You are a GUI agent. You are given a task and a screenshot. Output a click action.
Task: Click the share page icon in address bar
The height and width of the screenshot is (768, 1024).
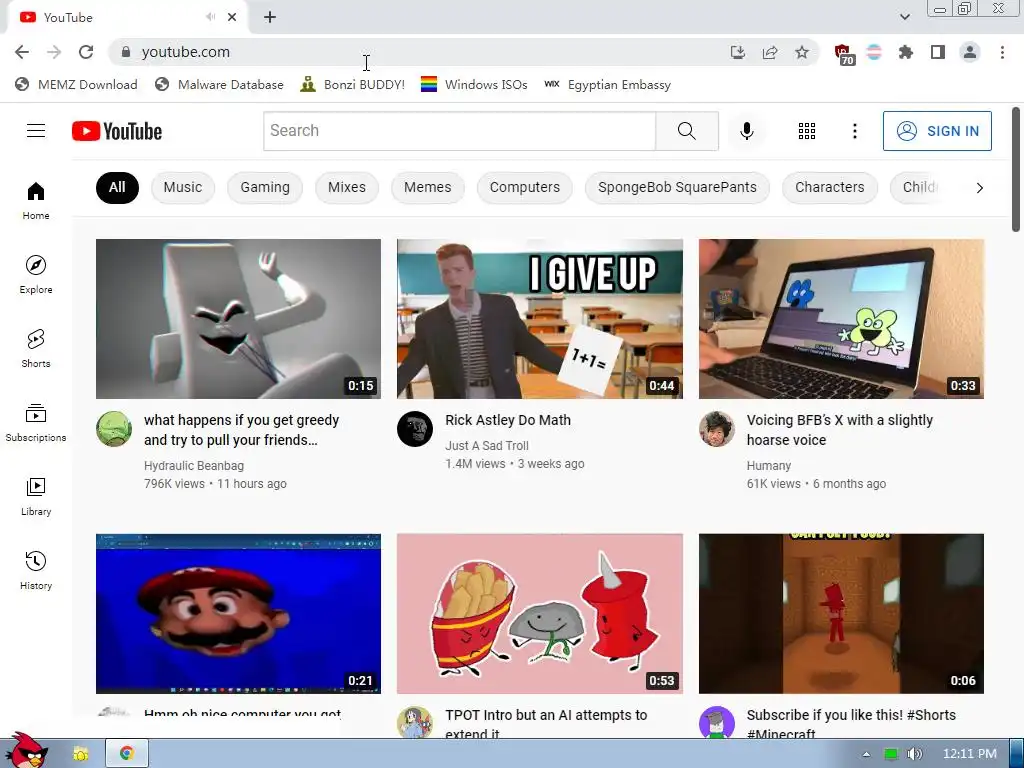770,52
